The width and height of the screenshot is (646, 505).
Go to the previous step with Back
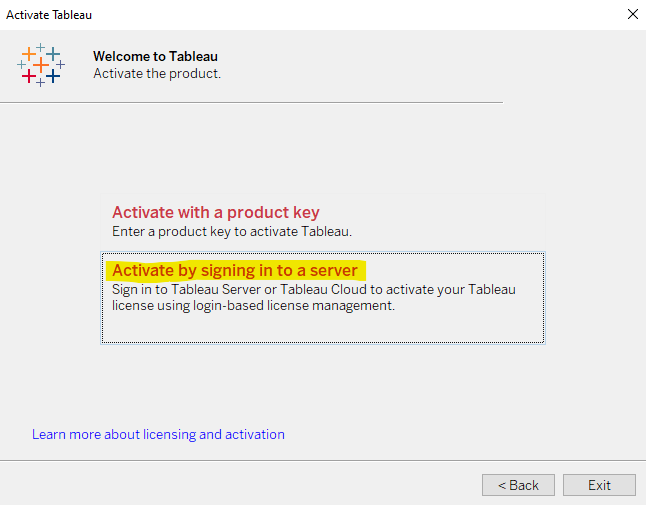click(518, 485)
